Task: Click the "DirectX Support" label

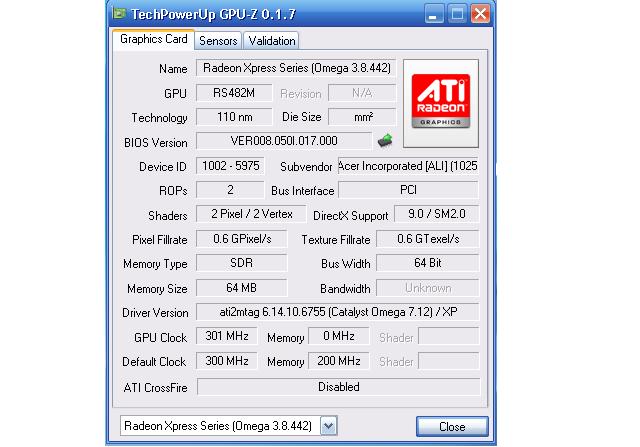Action: [350, 216]
